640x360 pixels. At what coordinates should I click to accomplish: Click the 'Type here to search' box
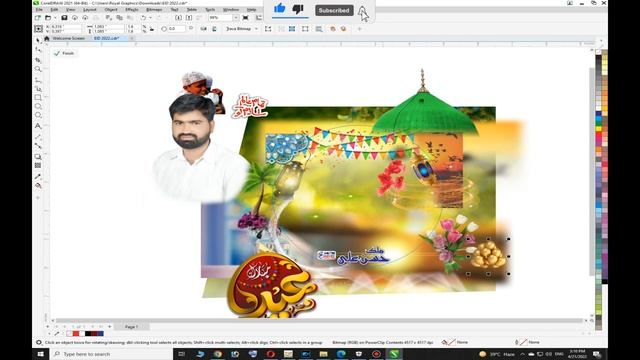111,354
